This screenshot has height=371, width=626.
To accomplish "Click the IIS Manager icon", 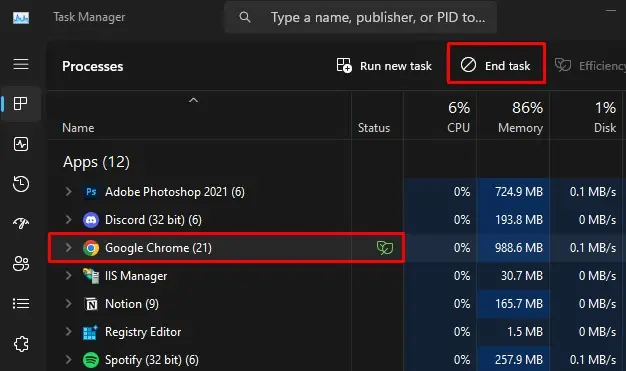I will (91, 276).
